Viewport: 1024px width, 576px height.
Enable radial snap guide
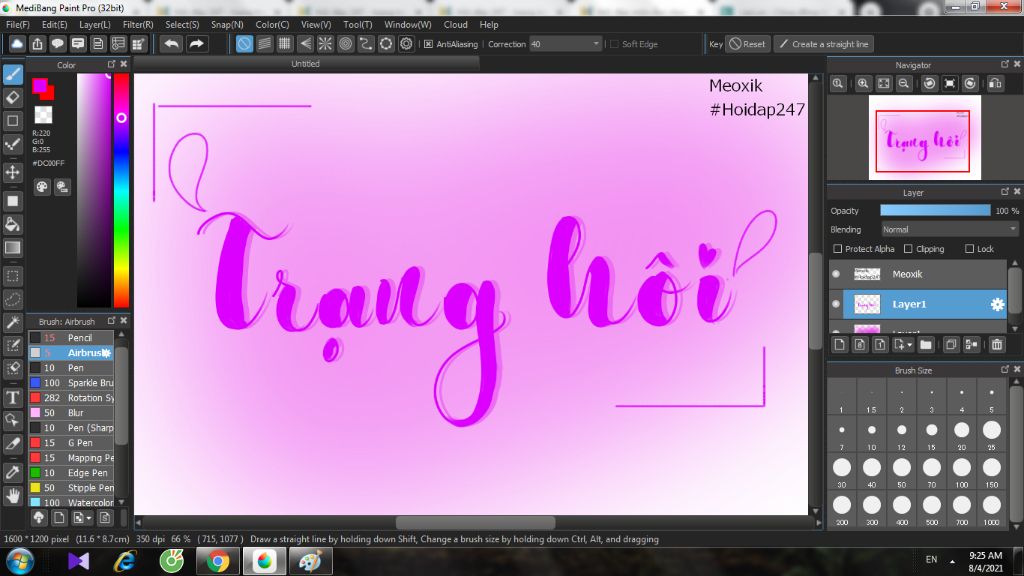[x=325, y=44]
